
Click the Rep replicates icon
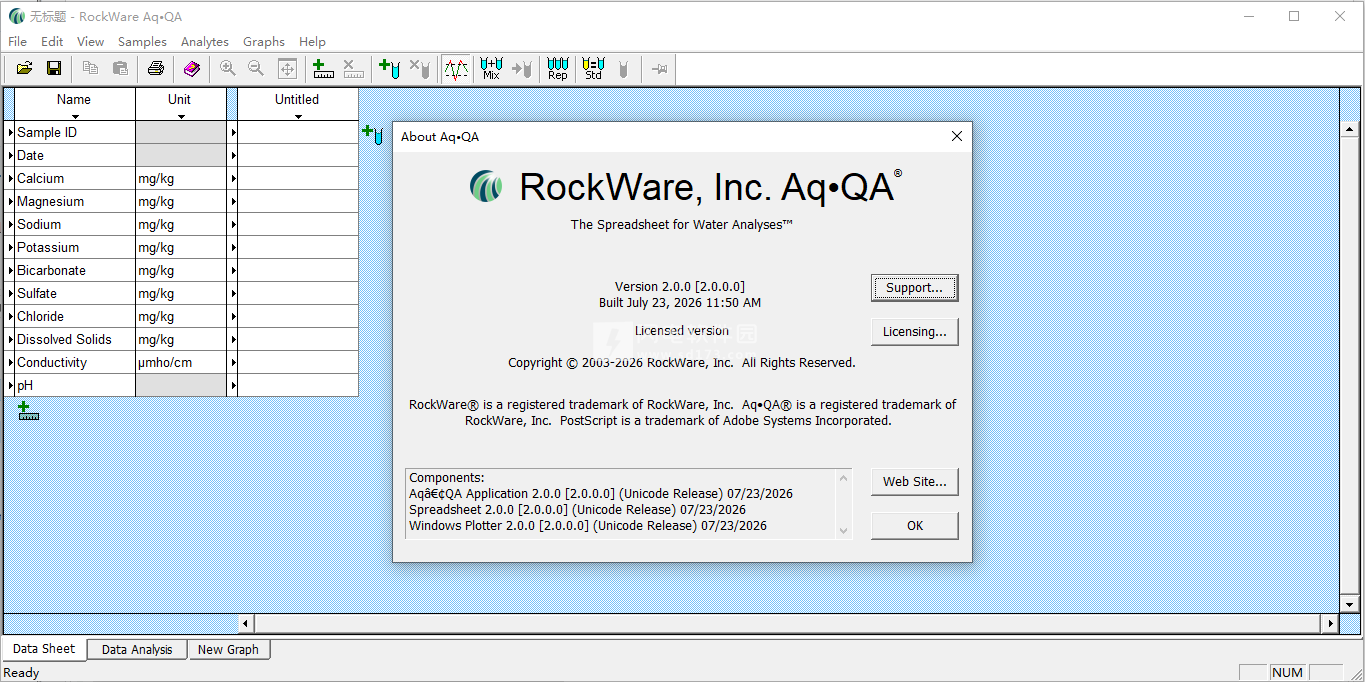point(558,68)
